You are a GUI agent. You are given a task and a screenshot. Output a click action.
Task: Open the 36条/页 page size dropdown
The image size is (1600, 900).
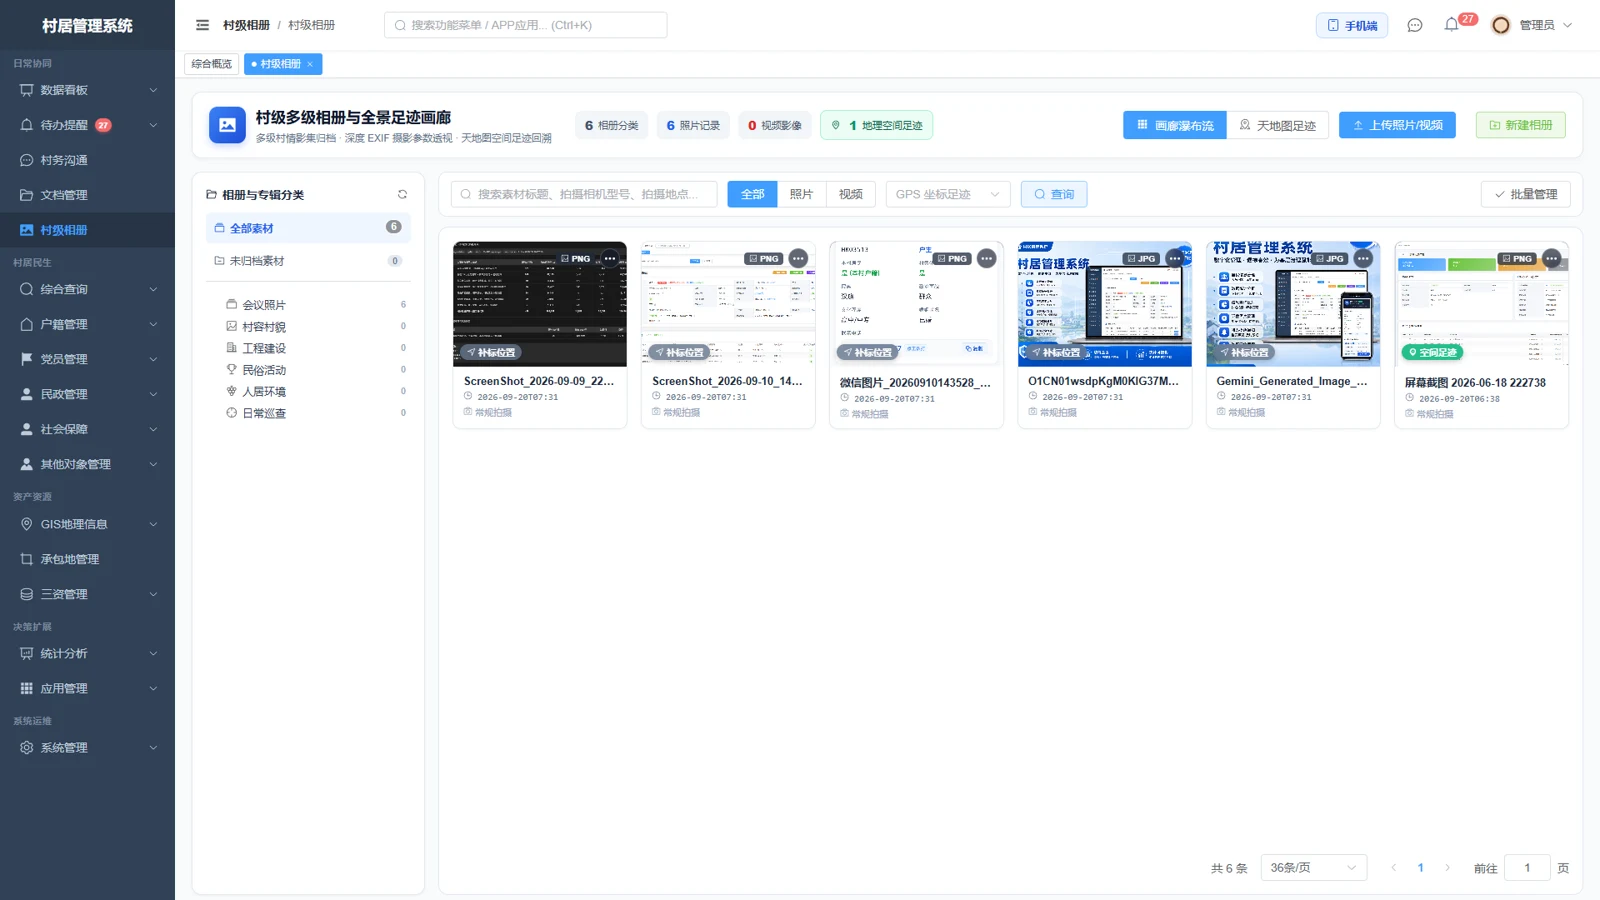tap(1313, 867)
